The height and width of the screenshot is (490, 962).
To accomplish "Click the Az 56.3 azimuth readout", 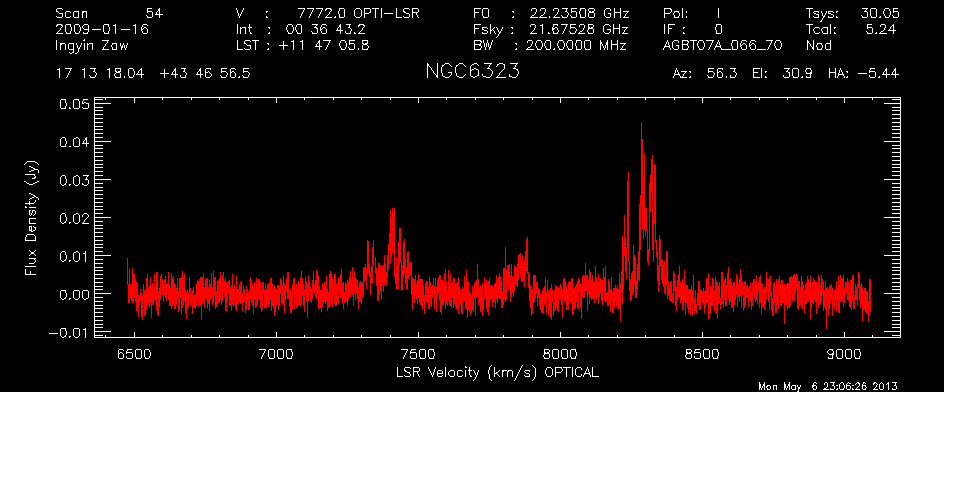I will (x=704, y=74).
